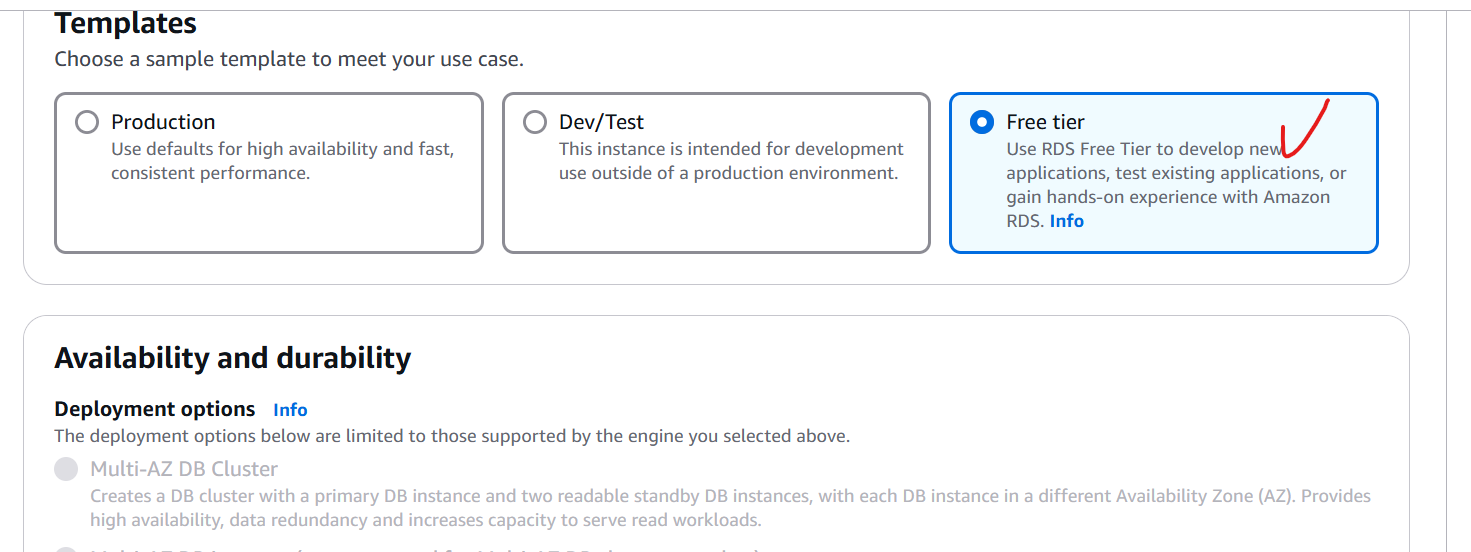The height and width of the screenshot is (552, 1471).
Task: Click the Availability and durability heading
Action: click(x=233, y=358)
